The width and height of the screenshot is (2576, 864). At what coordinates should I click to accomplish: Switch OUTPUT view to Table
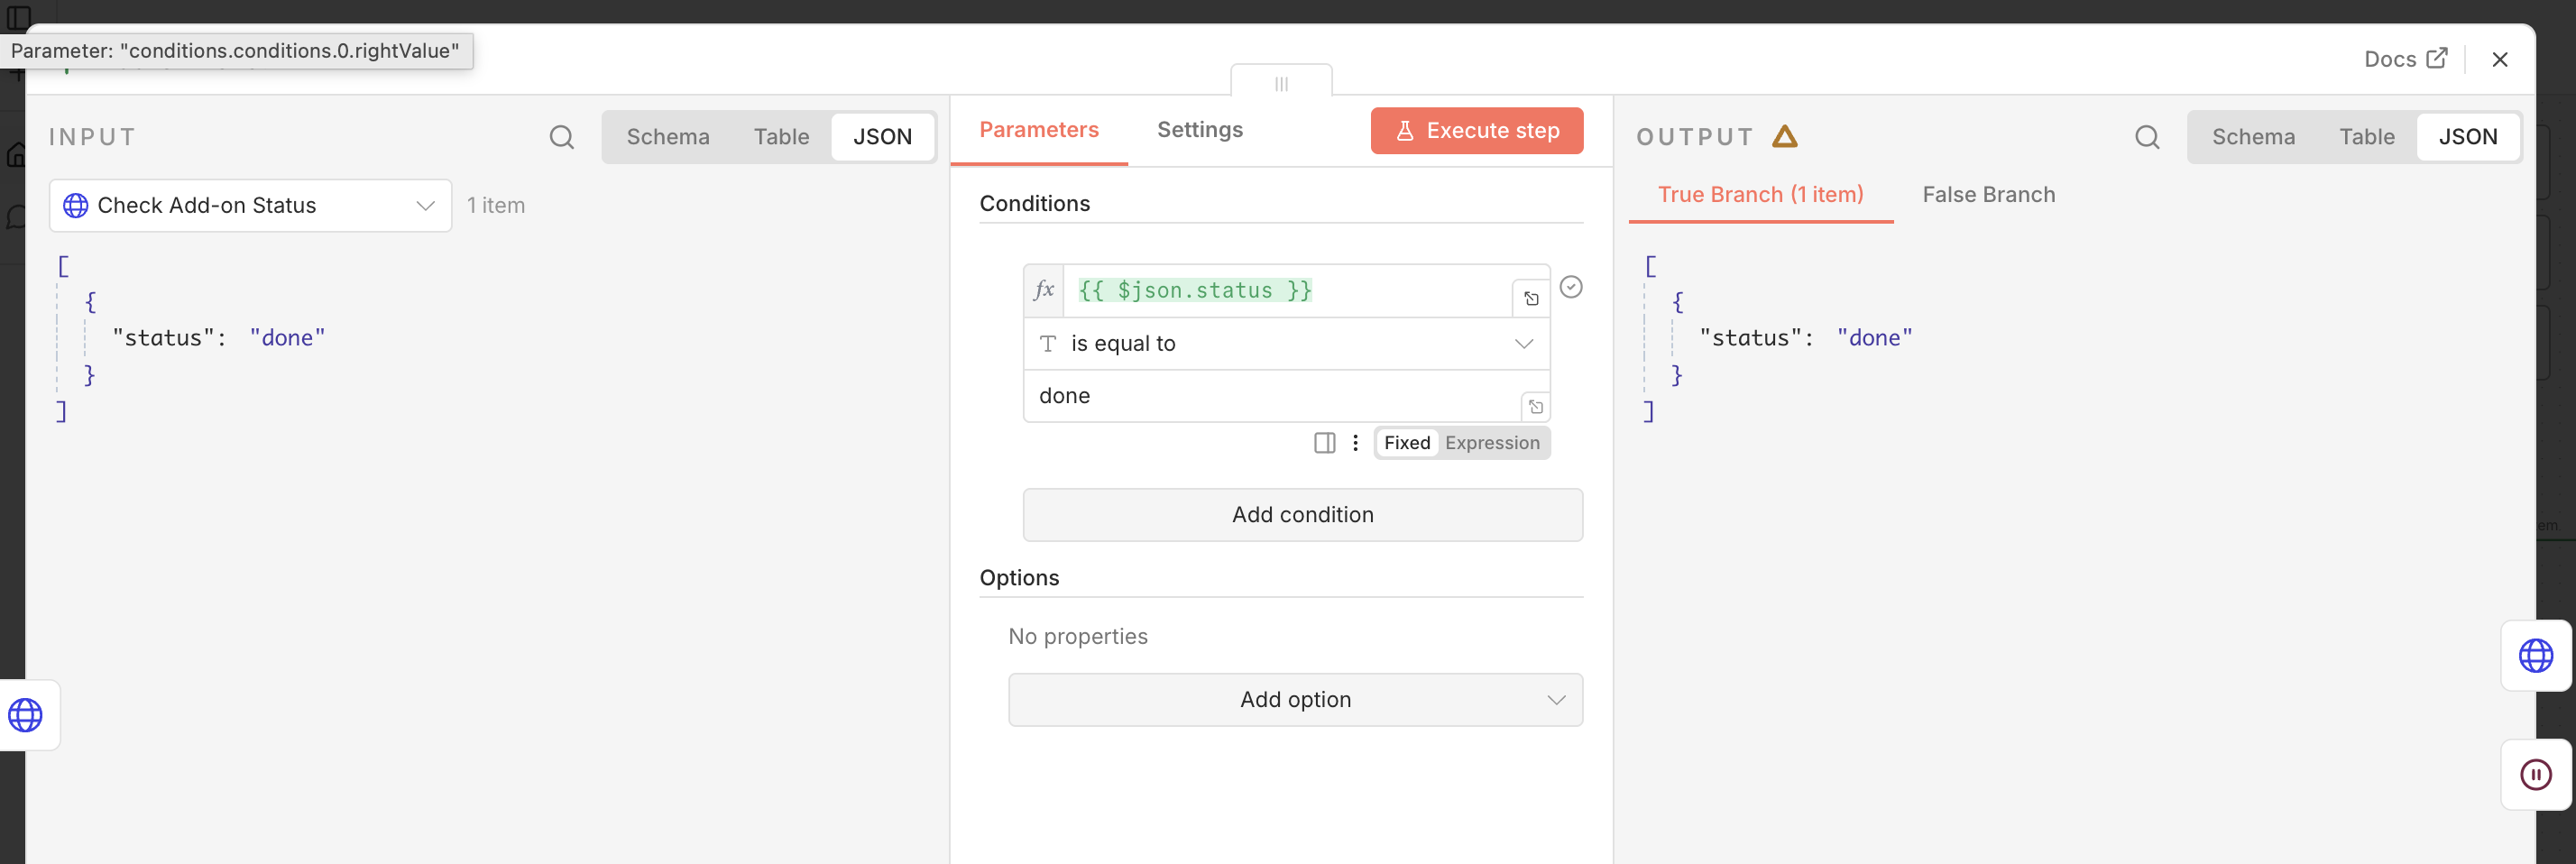tap(2366, 137)
